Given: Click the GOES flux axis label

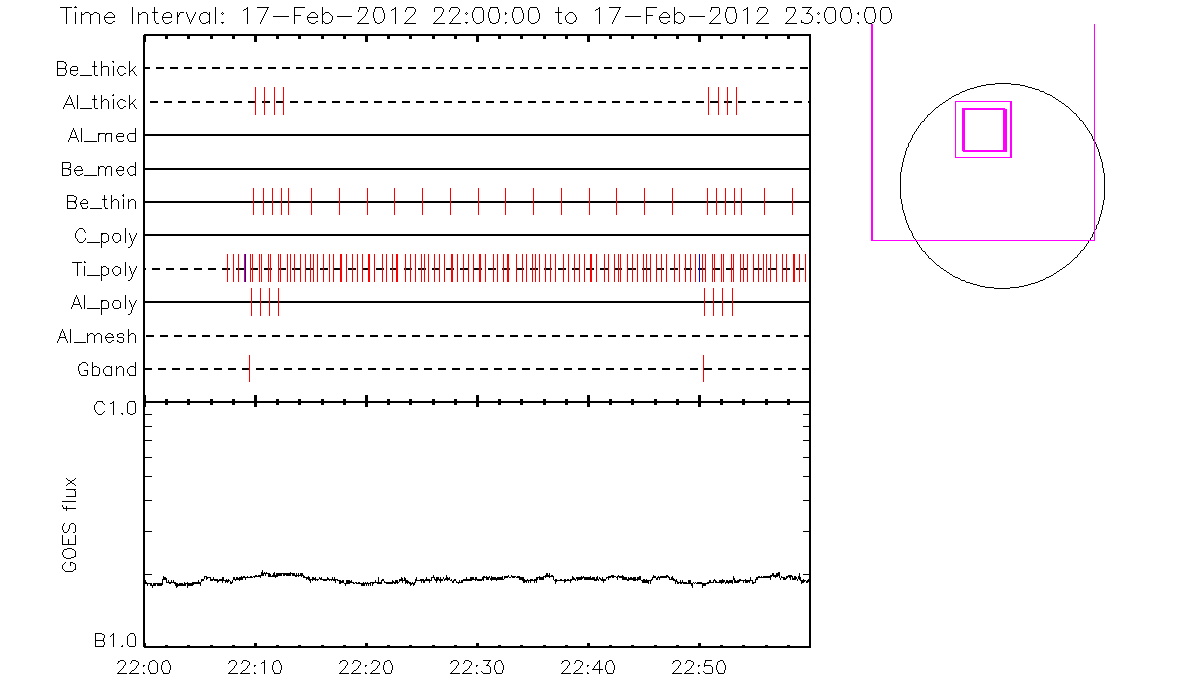Looking at the screenshot, I should (70, 525).
